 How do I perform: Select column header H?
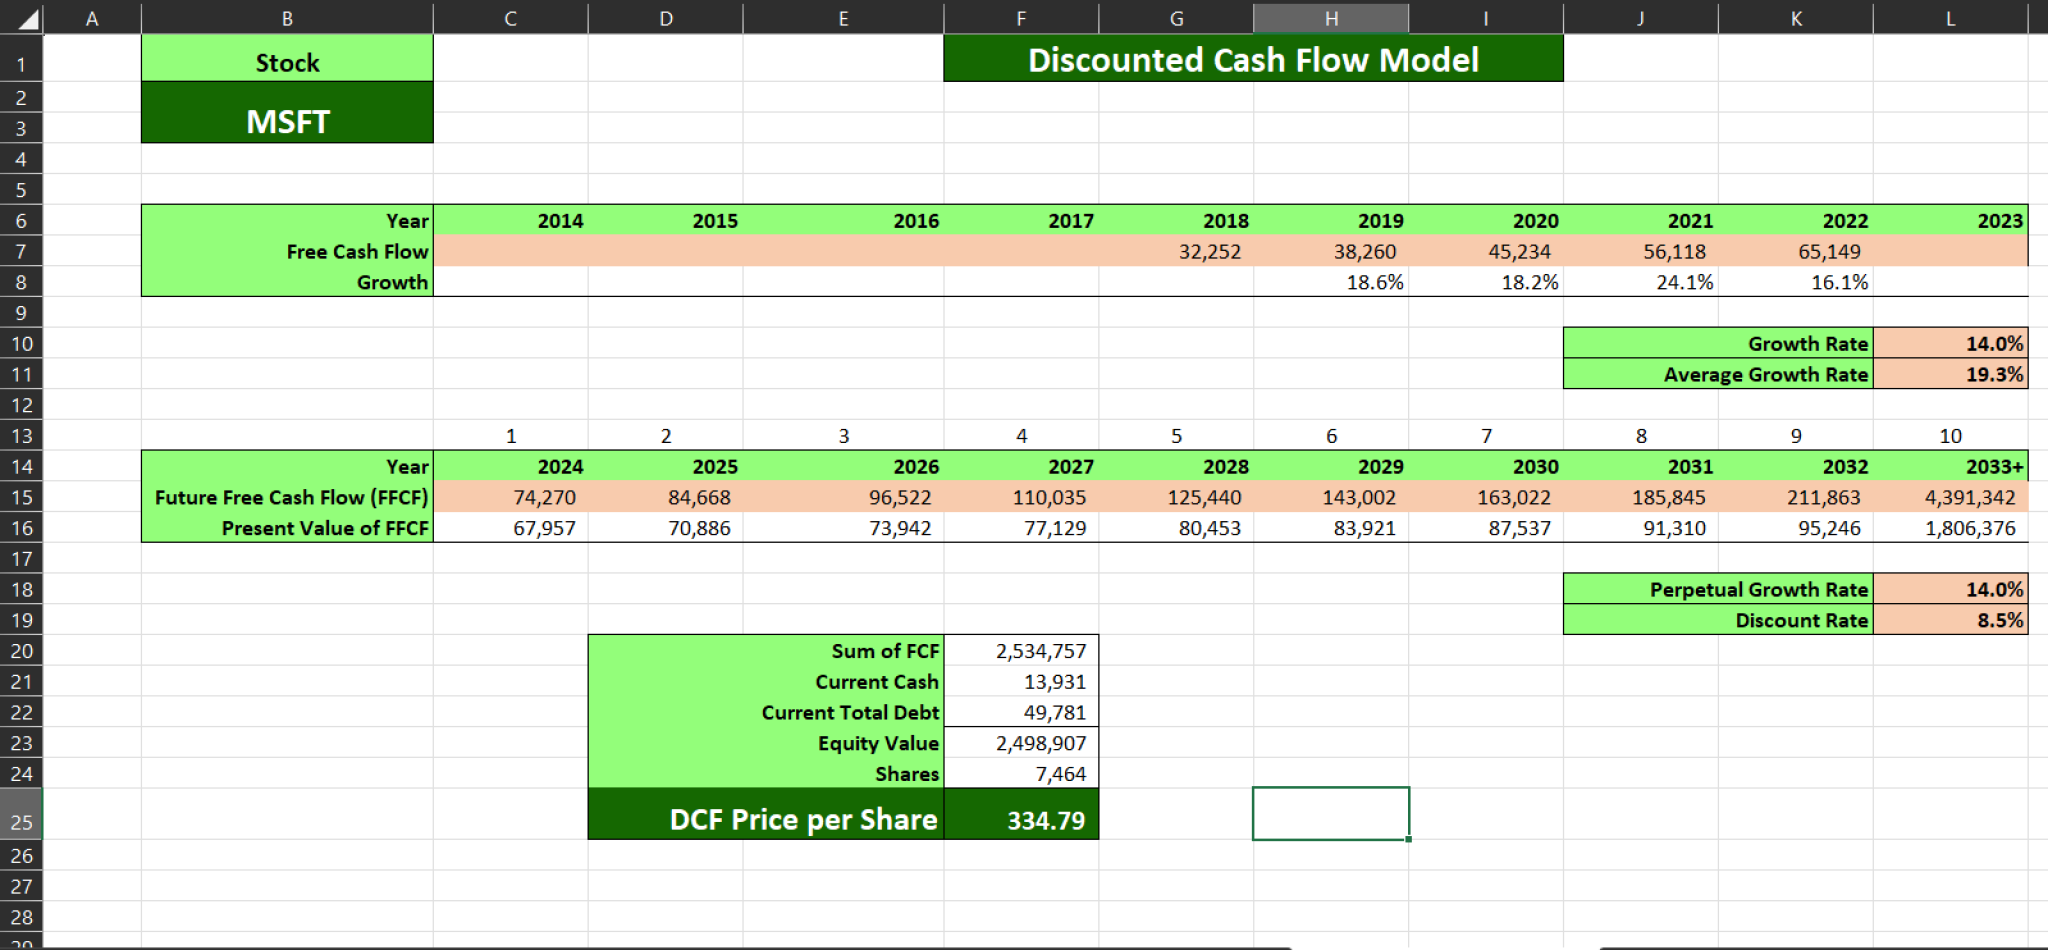[x=1330, y=17]
